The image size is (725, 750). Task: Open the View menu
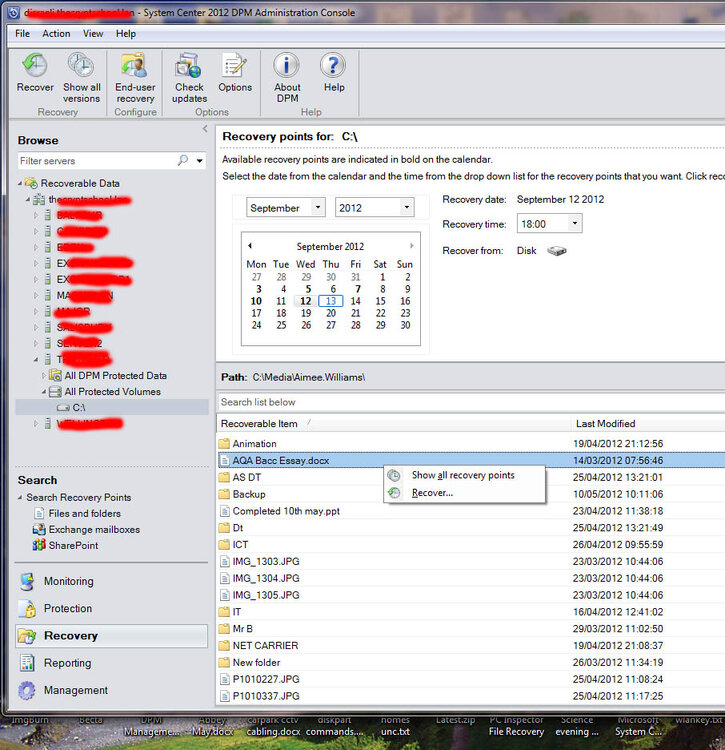pos(93,33)
